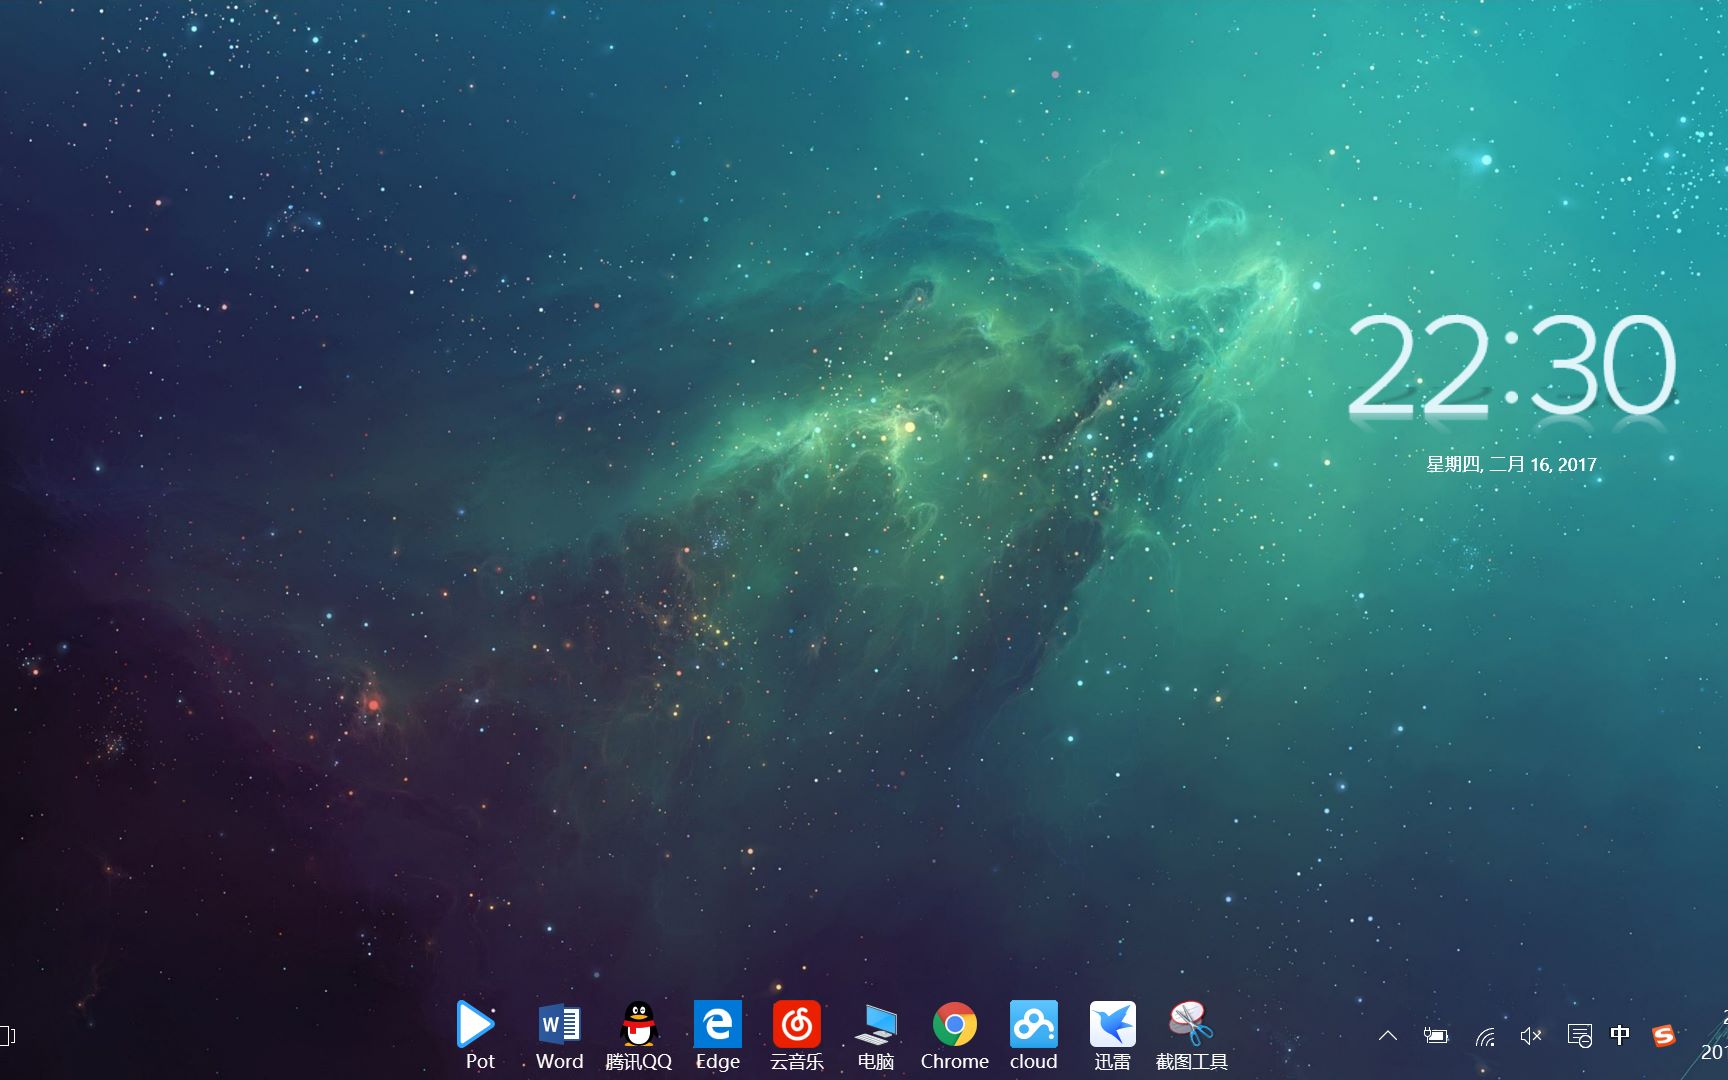Open the 截图工具 snipping tool

(1191, 1026)
